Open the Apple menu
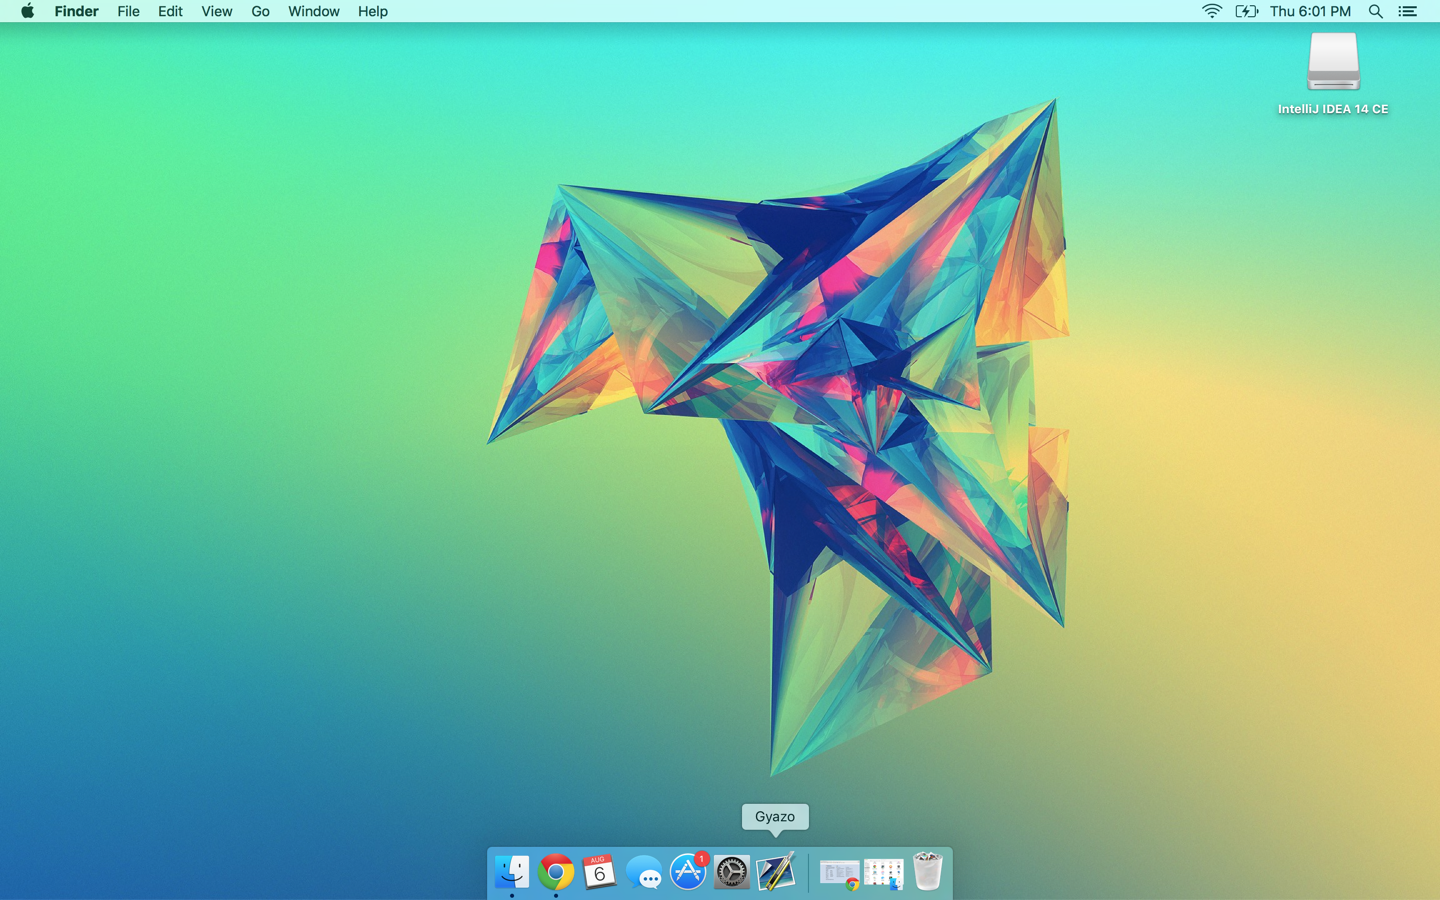1440x900 pixels. click(x=27, y=11)
